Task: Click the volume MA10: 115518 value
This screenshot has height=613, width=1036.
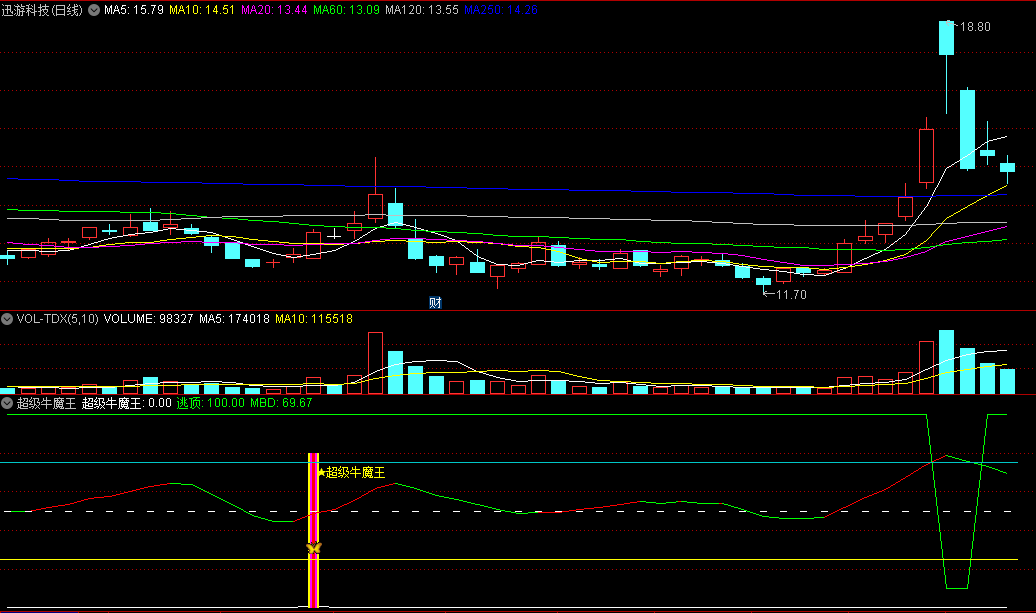Action: 314,319
